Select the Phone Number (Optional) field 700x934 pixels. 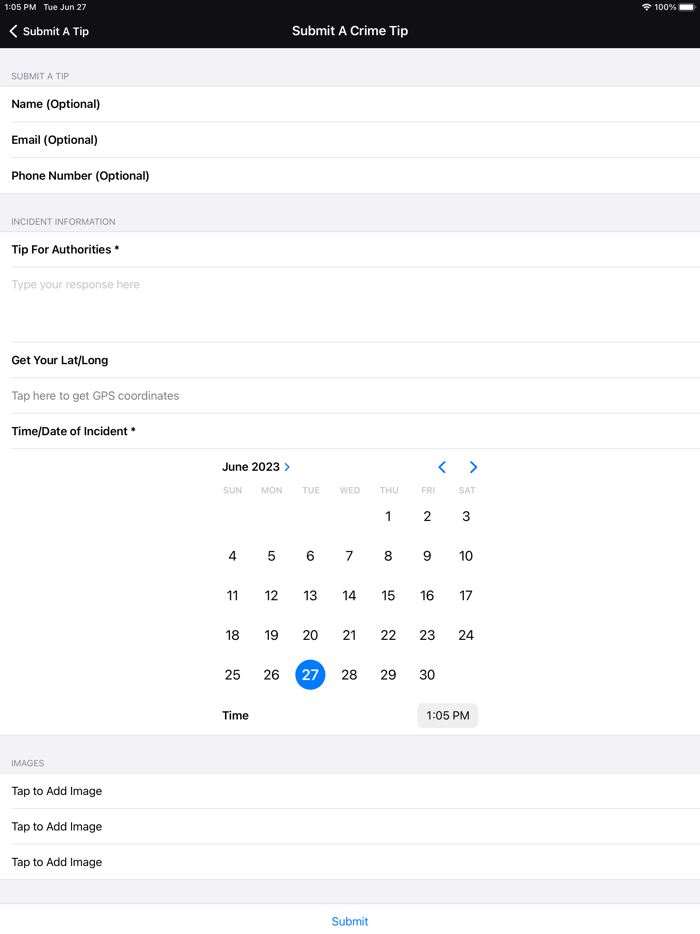click(x=350, y=176)
